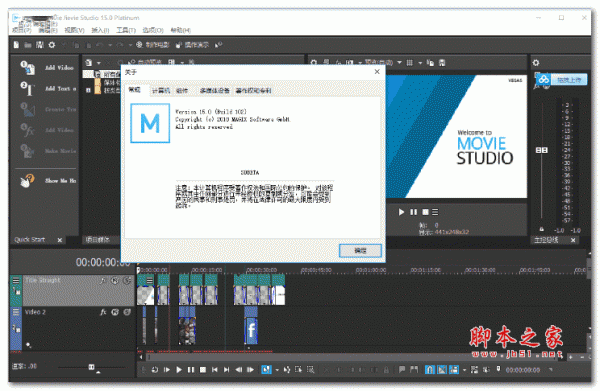Click the Open folder icon in main toolbar
The height and width of the screenshot is (391, 600).
coord(28,45)
